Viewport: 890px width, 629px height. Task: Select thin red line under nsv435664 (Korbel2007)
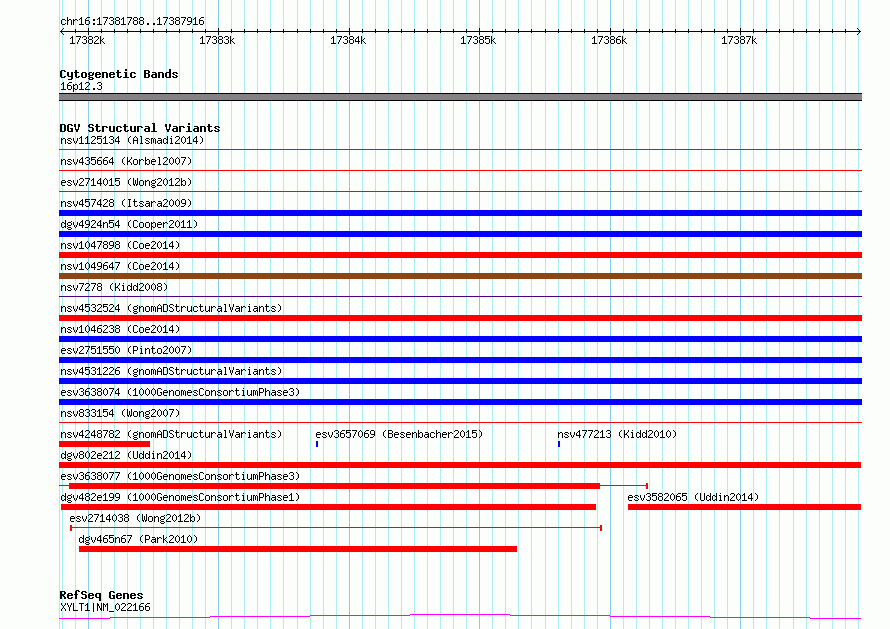pyautogui.click(x=460, y=171)
